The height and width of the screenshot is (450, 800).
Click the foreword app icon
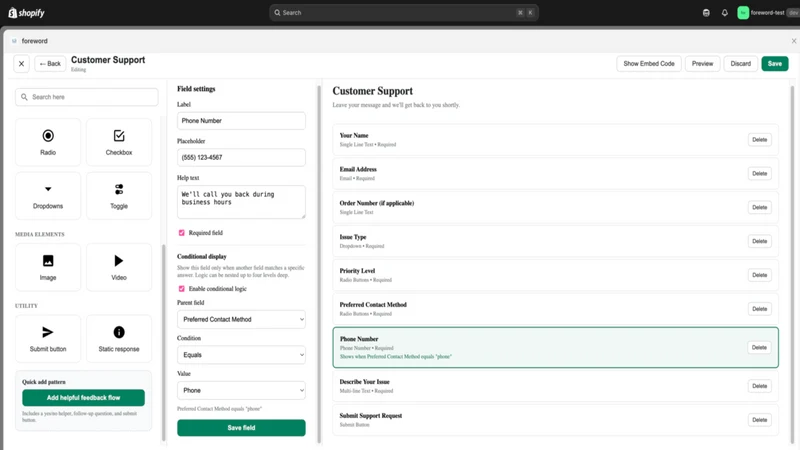click(x=14, y=41)
